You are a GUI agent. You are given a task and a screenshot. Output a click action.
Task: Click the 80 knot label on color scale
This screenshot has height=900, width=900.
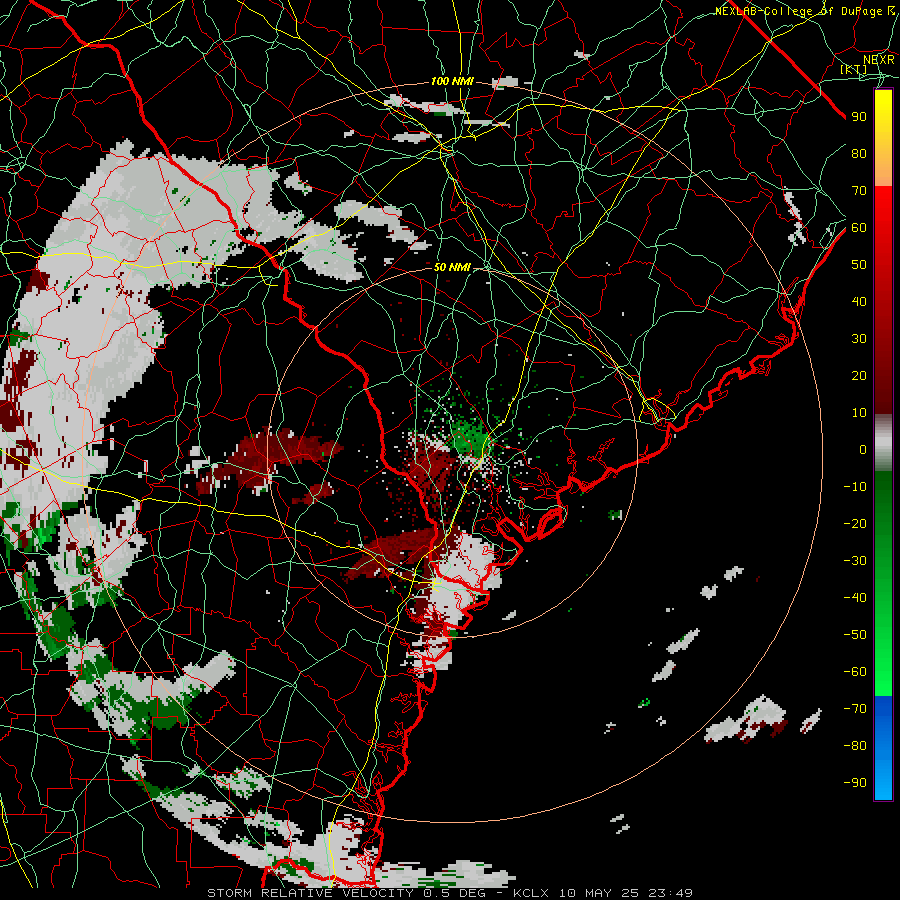point(859,153)
